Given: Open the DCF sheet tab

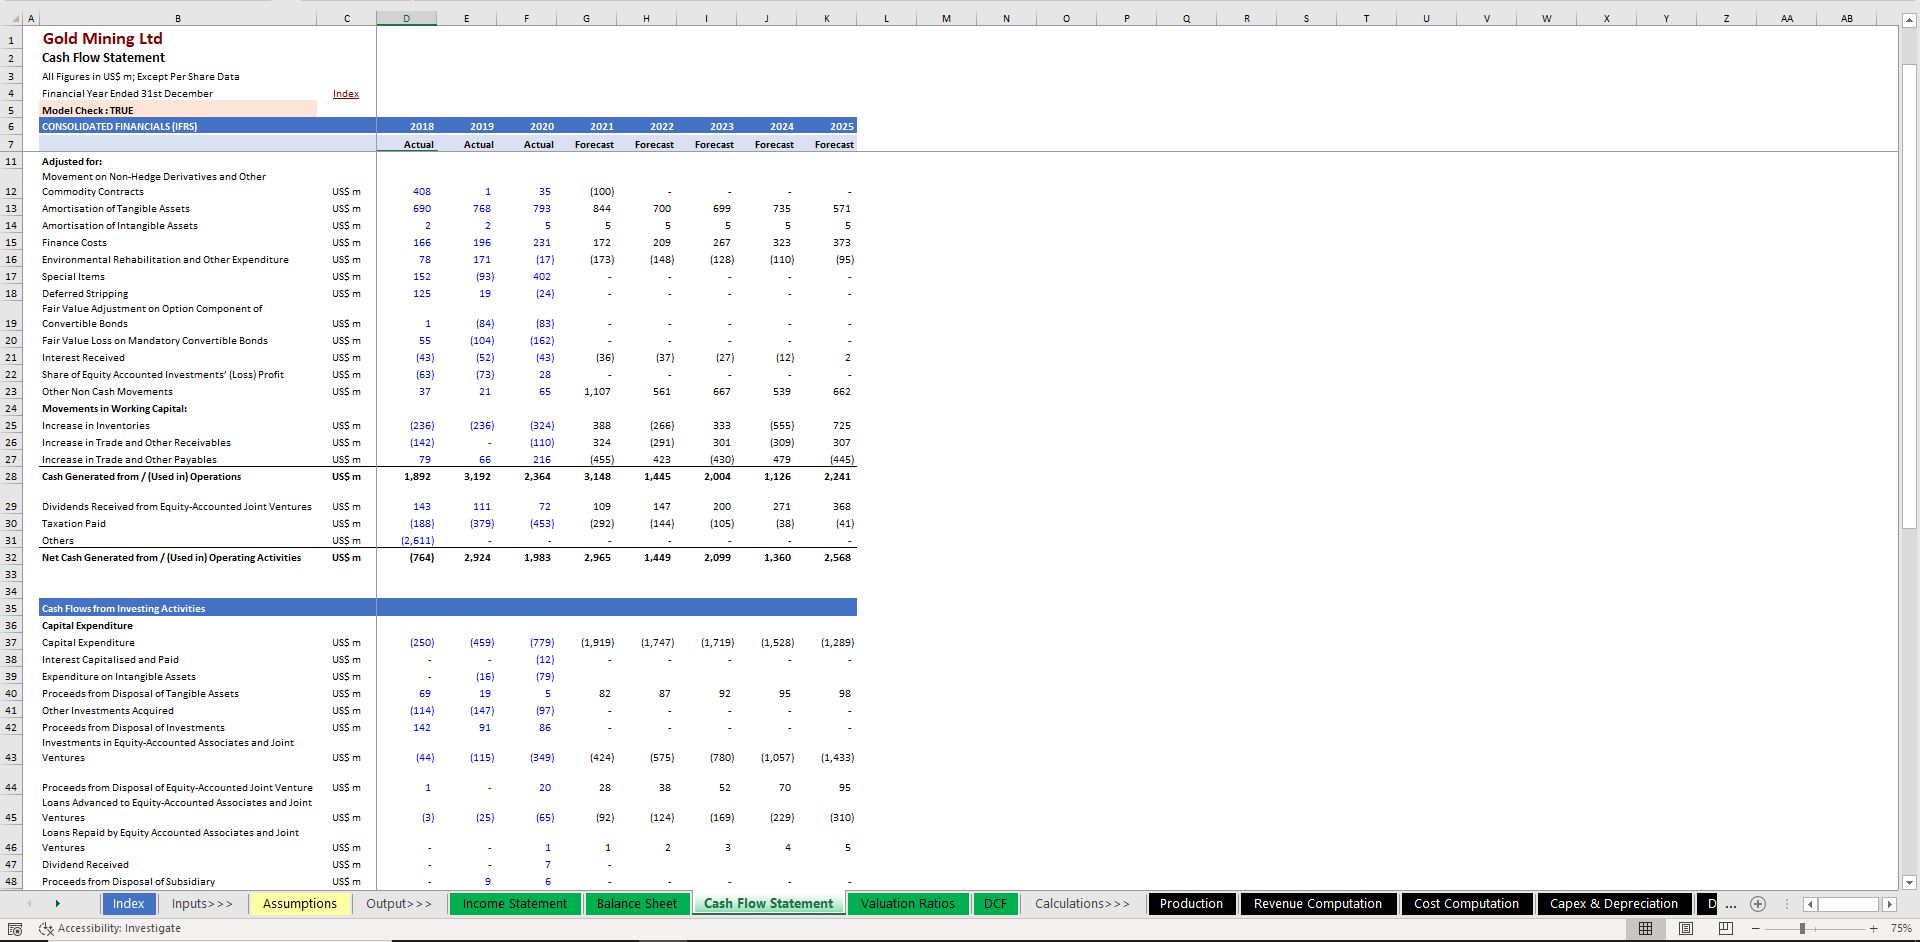Looking at the screenshot, I should pos(995,904).
